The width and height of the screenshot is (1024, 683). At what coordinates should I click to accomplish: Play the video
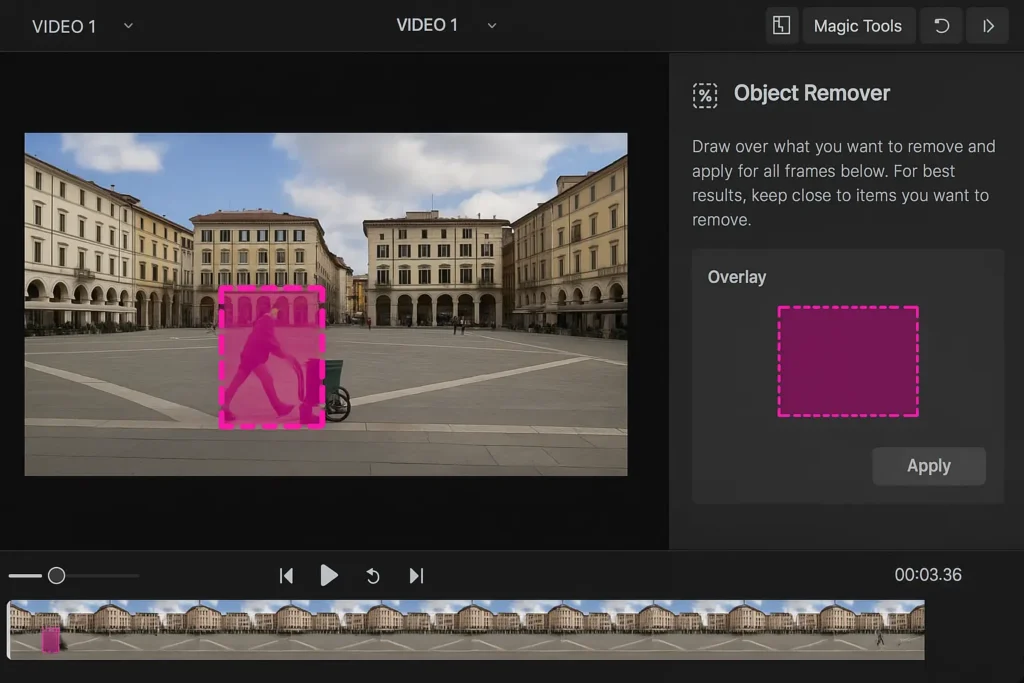329,576
